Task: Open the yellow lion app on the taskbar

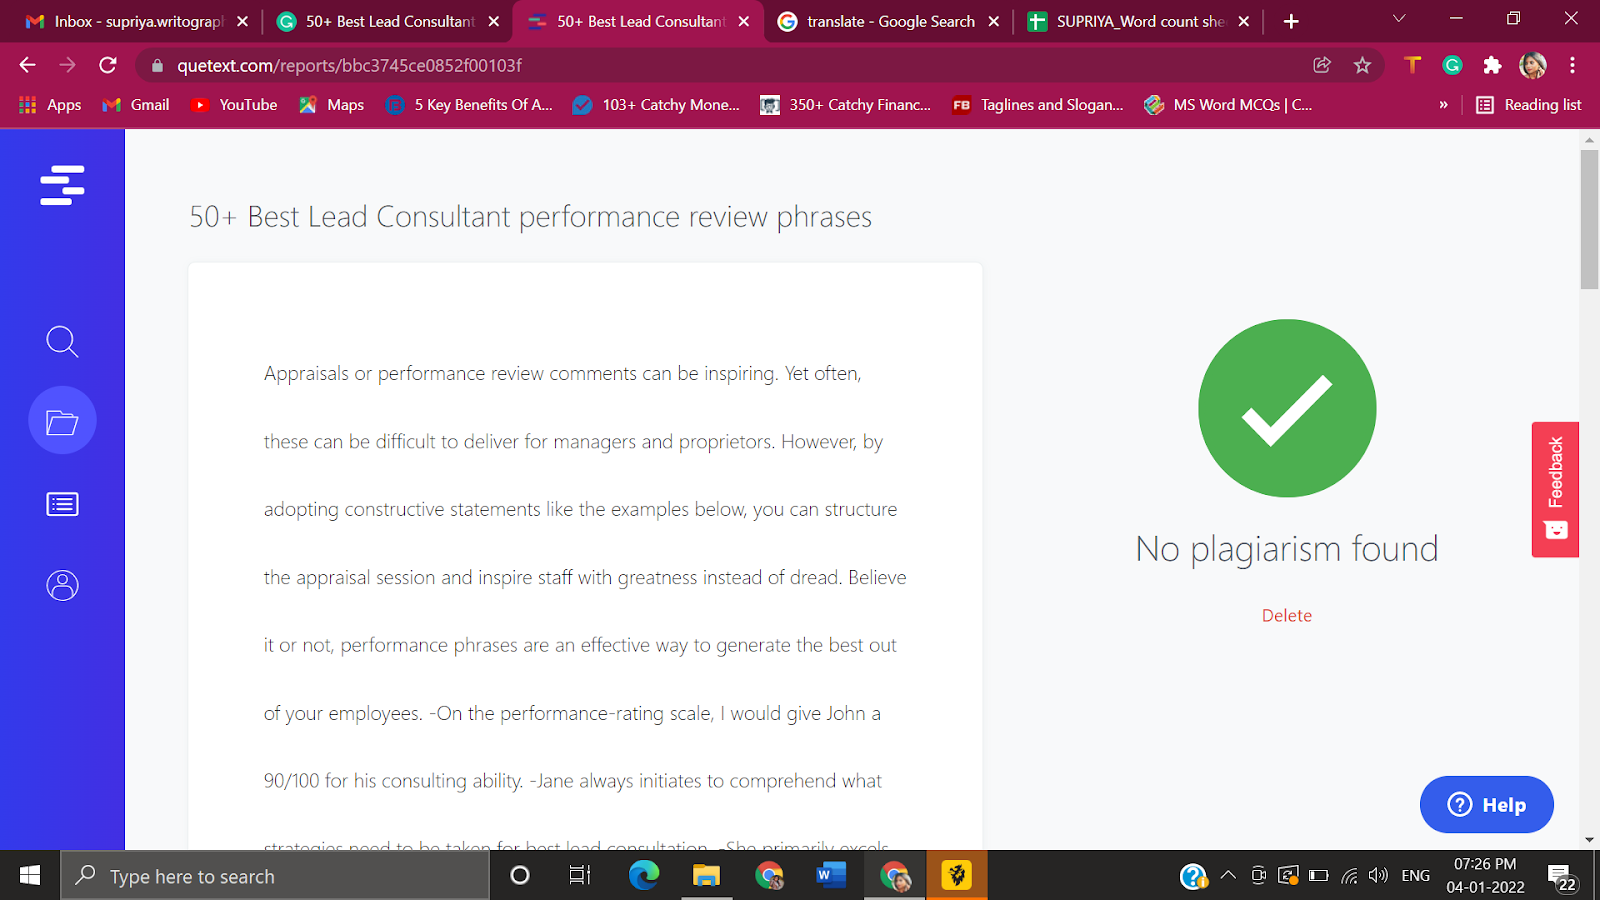Action: click(957, 876)
